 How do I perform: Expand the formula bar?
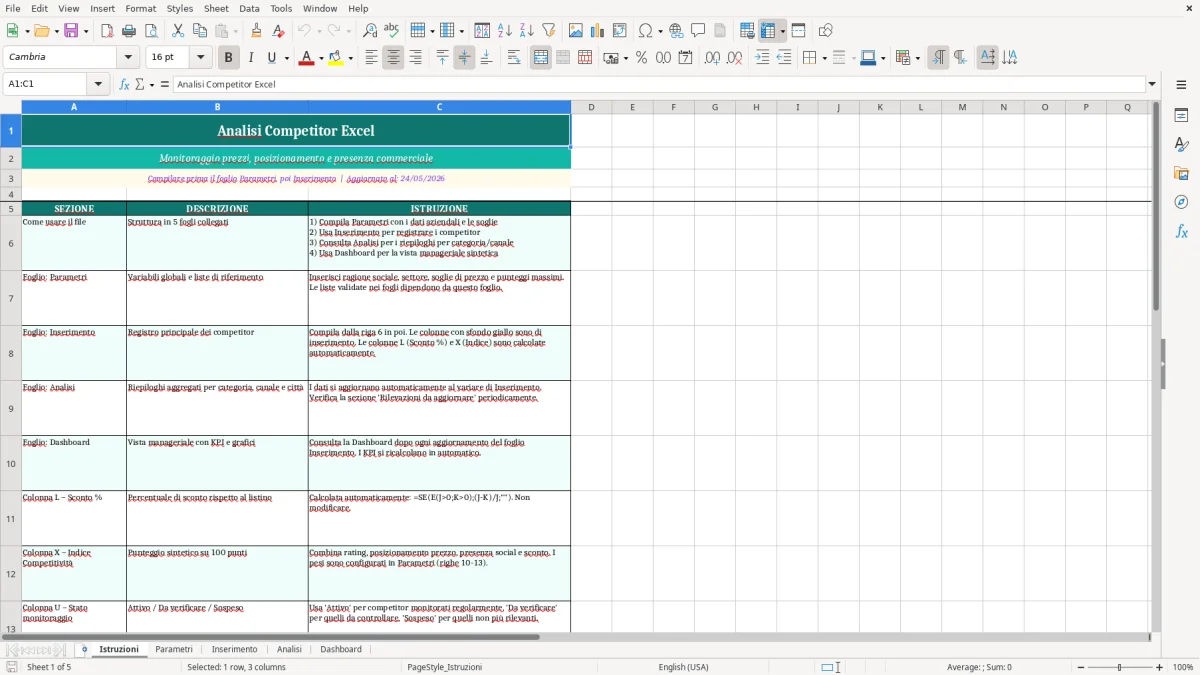pyautogui.click(x=1152, y=84)
